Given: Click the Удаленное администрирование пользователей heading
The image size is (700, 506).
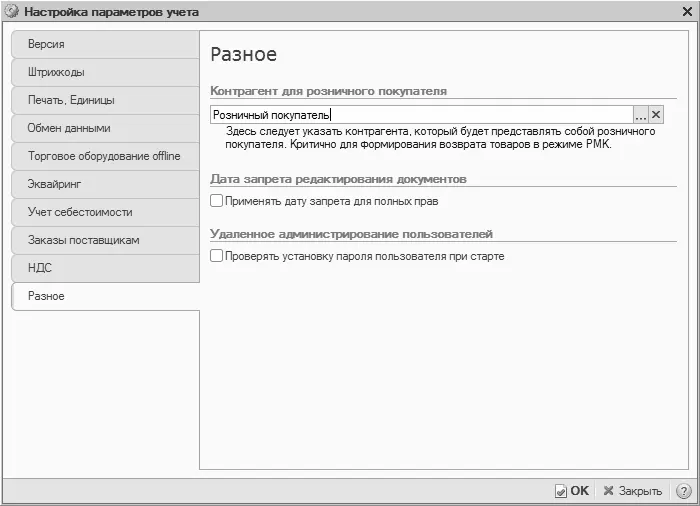Looking at the screenshot, I should pyautogui.click(x=351, y=234).
